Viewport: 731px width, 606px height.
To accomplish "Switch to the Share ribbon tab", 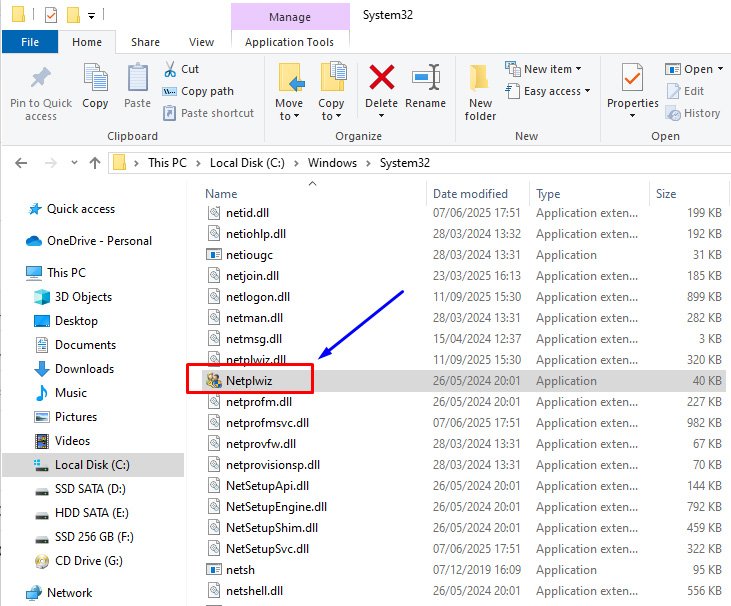I will (145, 42).
